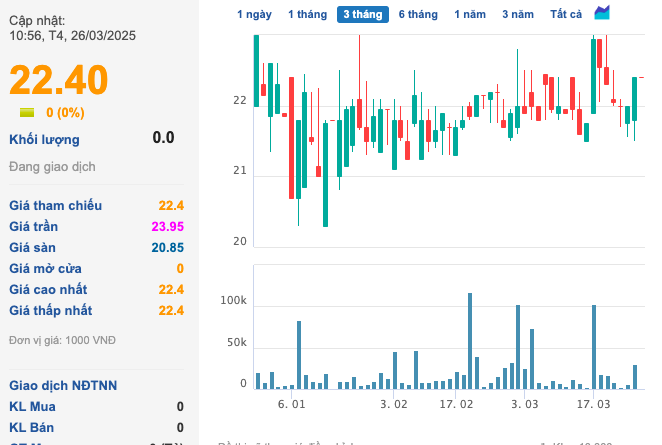Click the large 22.40 current price
Screen dimensions: 662x445
coord(59,80)
